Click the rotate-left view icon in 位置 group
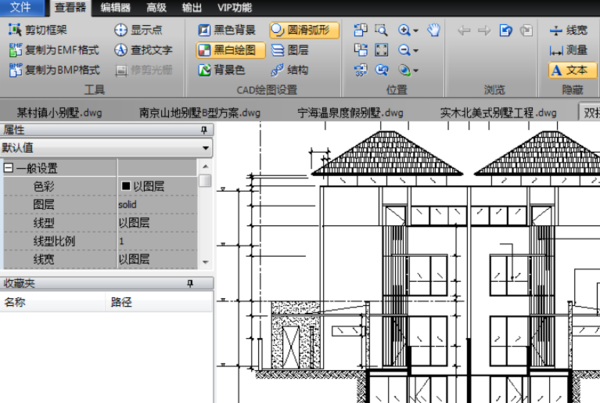600x403 pixels. (x=360, y=30)
